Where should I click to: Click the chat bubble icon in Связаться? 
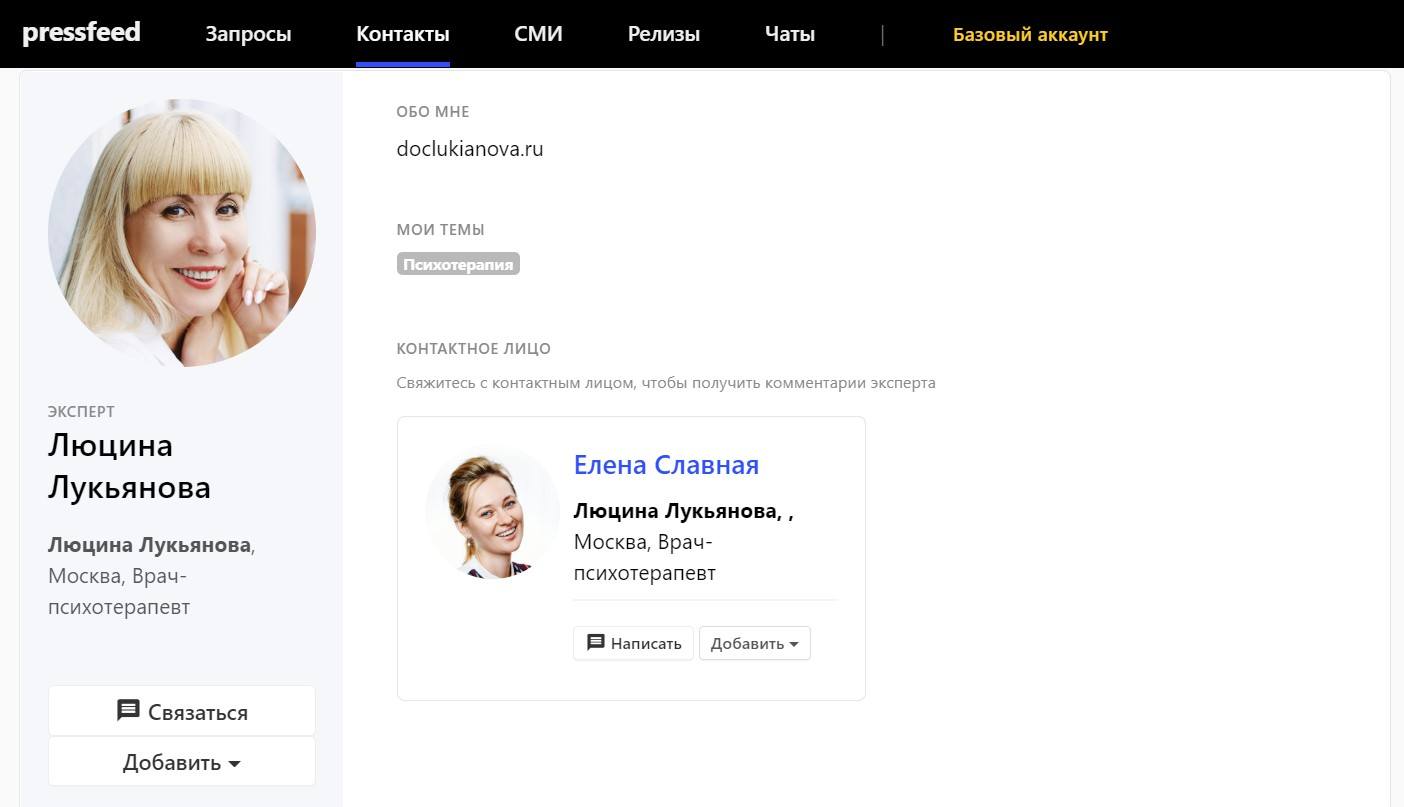[128, 711]
